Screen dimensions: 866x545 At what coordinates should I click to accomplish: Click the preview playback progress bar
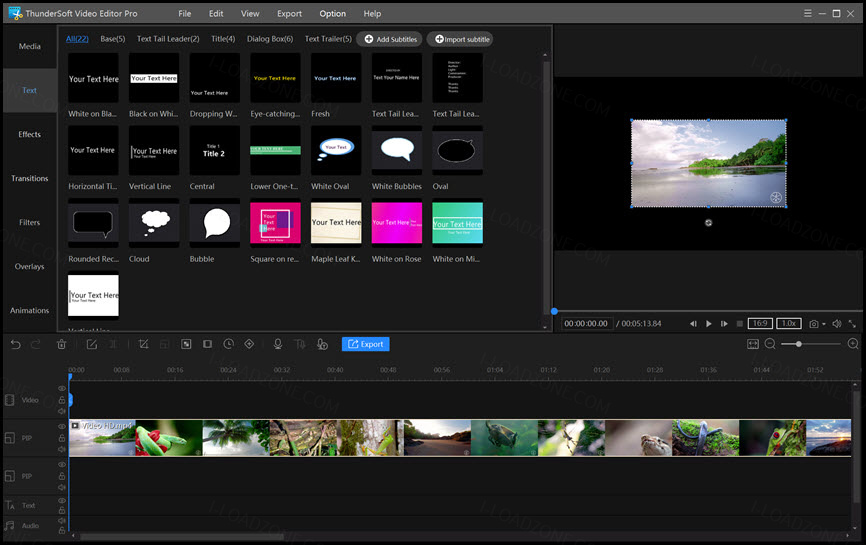pyautogui.click(x=709, y=311)
